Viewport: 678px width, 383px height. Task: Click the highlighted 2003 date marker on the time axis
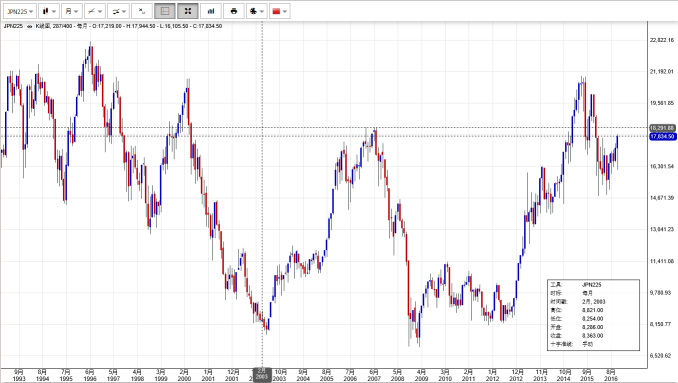tap(262, 375)
